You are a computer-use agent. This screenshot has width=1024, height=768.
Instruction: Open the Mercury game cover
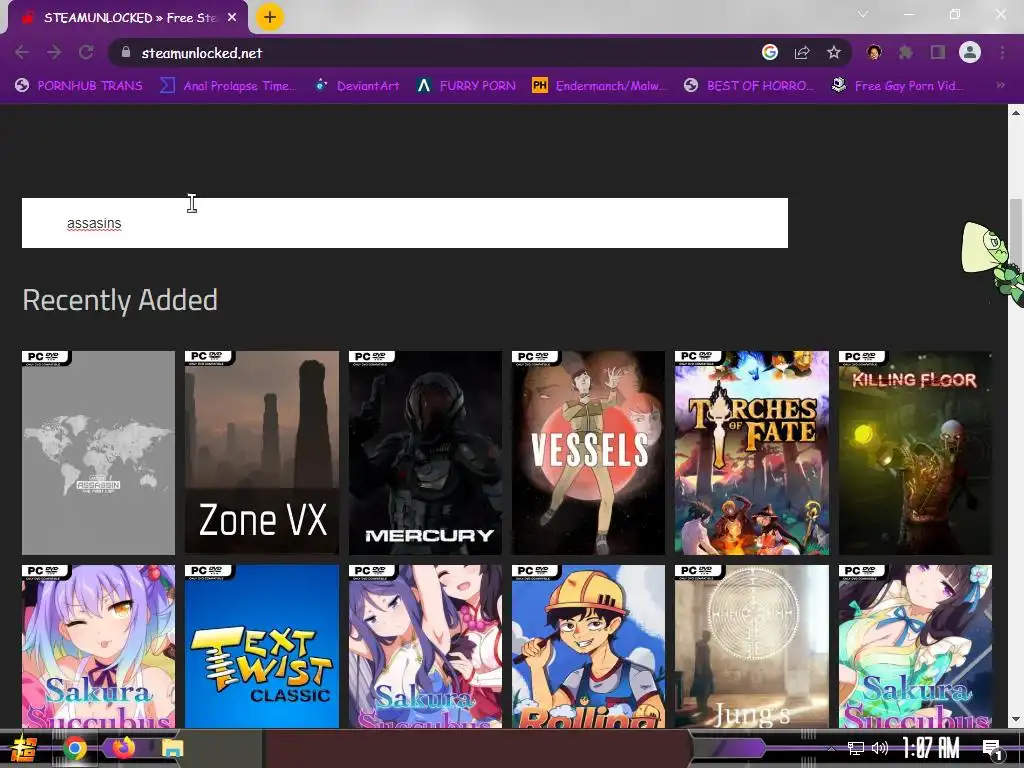coord(425,453)
